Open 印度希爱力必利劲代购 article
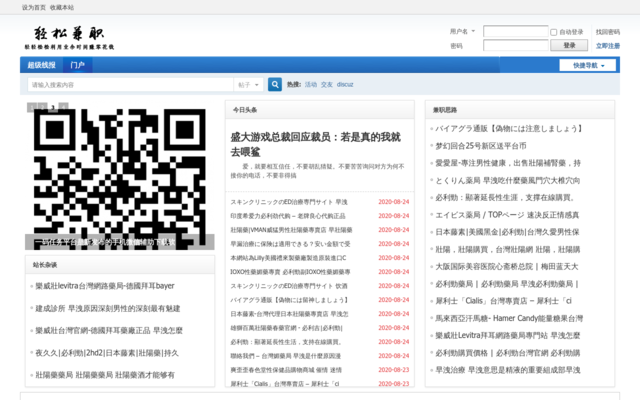640x400 pixels. coord(288,216)
